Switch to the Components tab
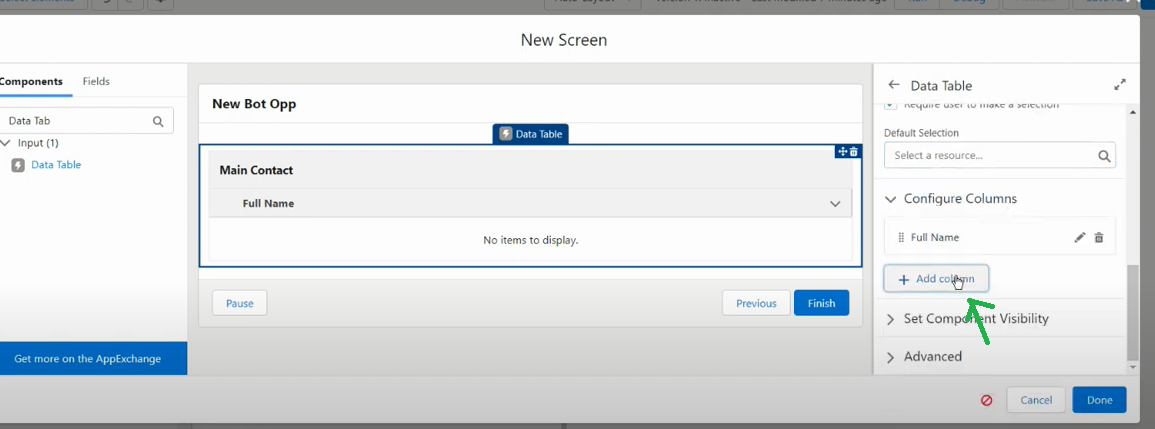Image resolution: width=1155 pixels, height=429 pixels. 31,81
